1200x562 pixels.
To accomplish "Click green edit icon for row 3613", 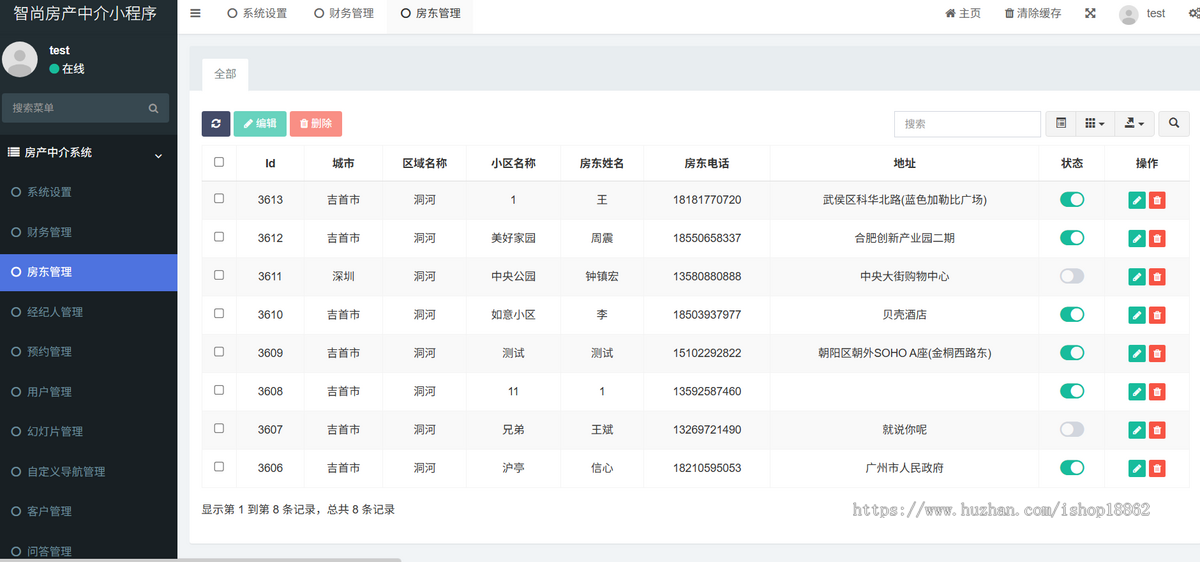I will pos(1137,200).
